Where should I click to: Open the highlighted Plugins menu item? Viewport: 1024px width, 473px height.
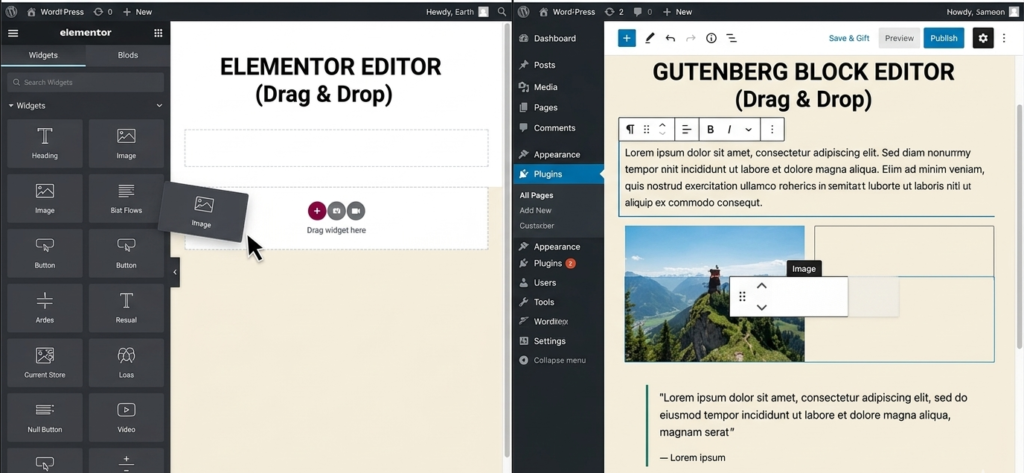(558, 174)
